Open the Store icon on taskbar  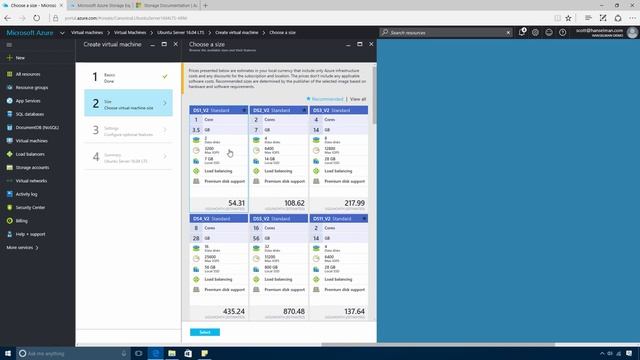(x=188, y=353)
